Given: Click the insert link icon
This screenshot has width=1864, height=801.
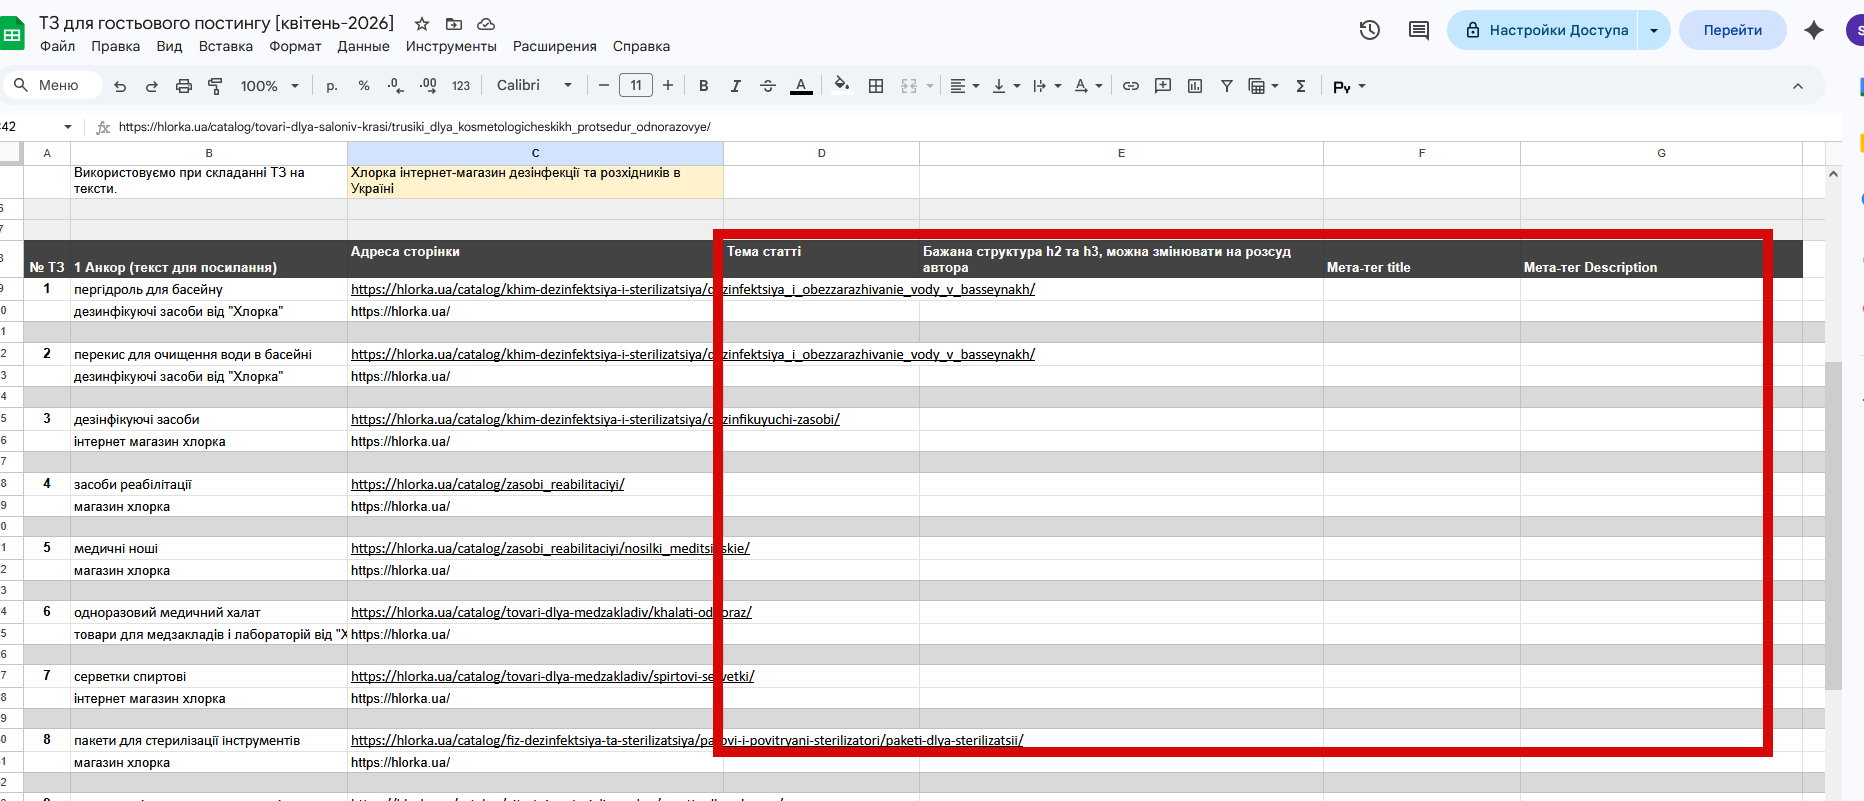Looking at the screenshot, I should pos(1130,86).
